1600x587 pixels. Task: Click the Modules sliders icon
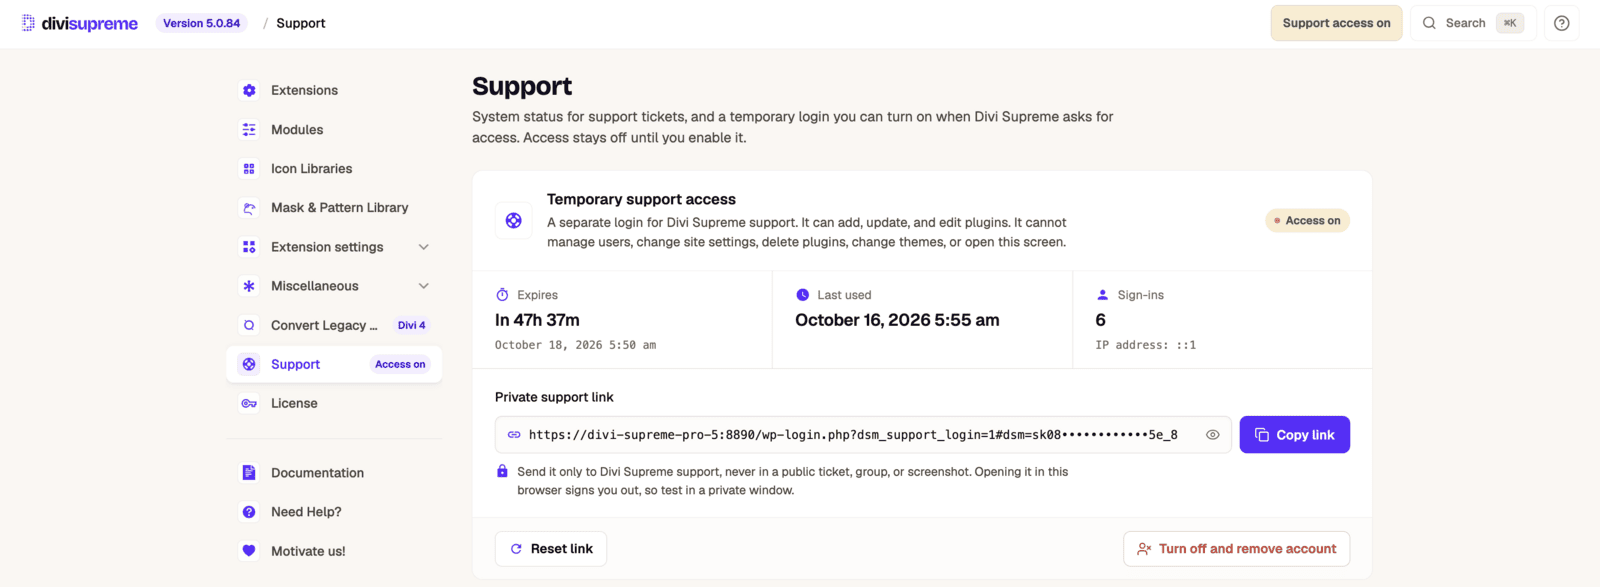coord(249,130)
